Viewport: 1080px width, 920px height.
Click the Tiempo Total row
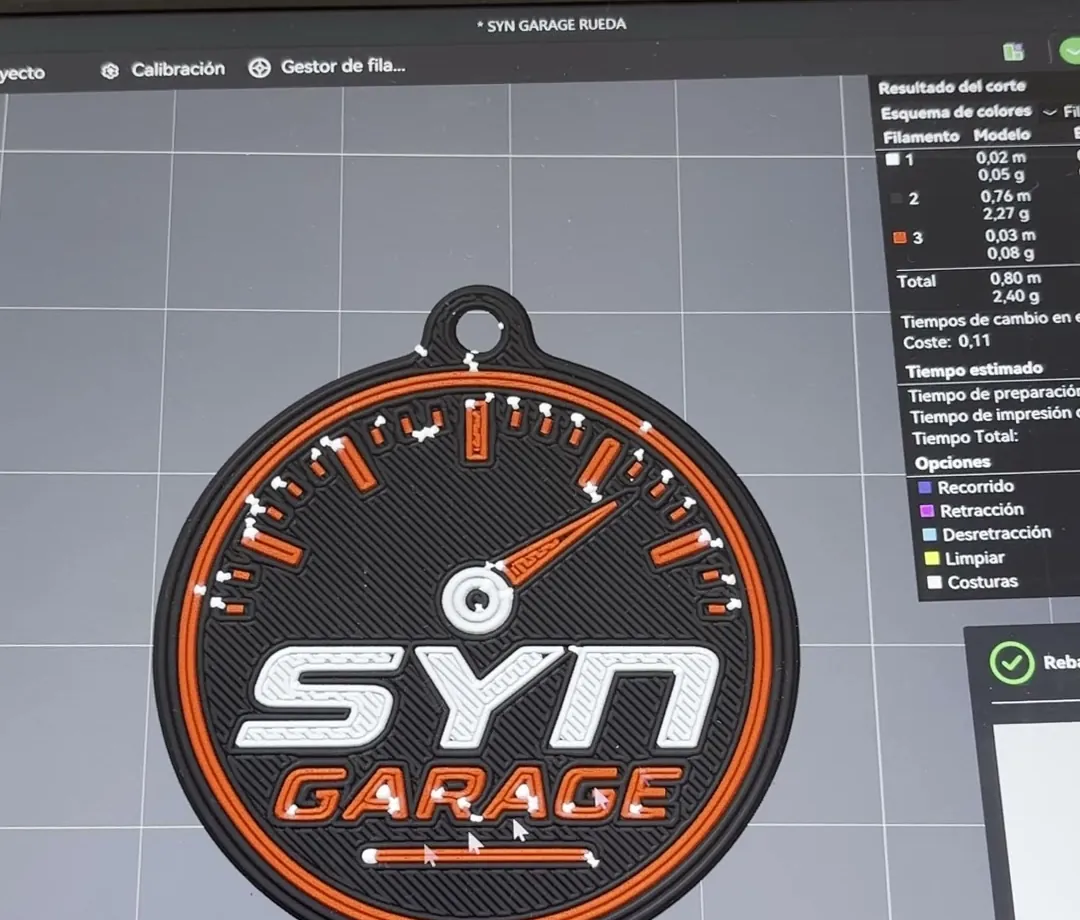coord(965,437)
